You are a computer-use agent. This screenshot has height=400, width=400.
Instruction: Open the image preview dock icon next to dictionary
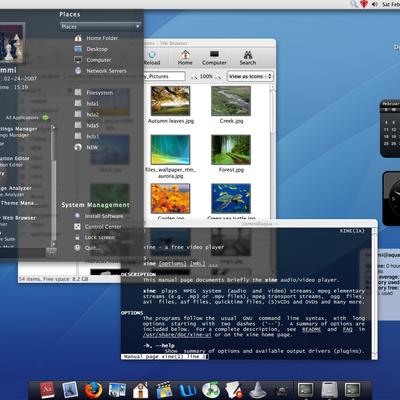70,389
